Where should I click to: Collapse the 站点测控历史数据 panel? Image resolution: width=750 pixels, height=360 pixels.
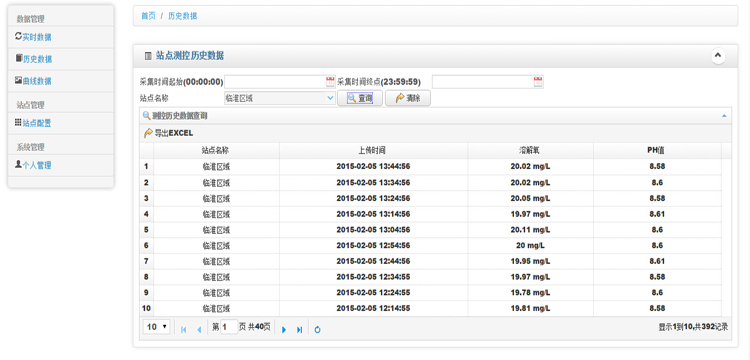coord(717,55)
